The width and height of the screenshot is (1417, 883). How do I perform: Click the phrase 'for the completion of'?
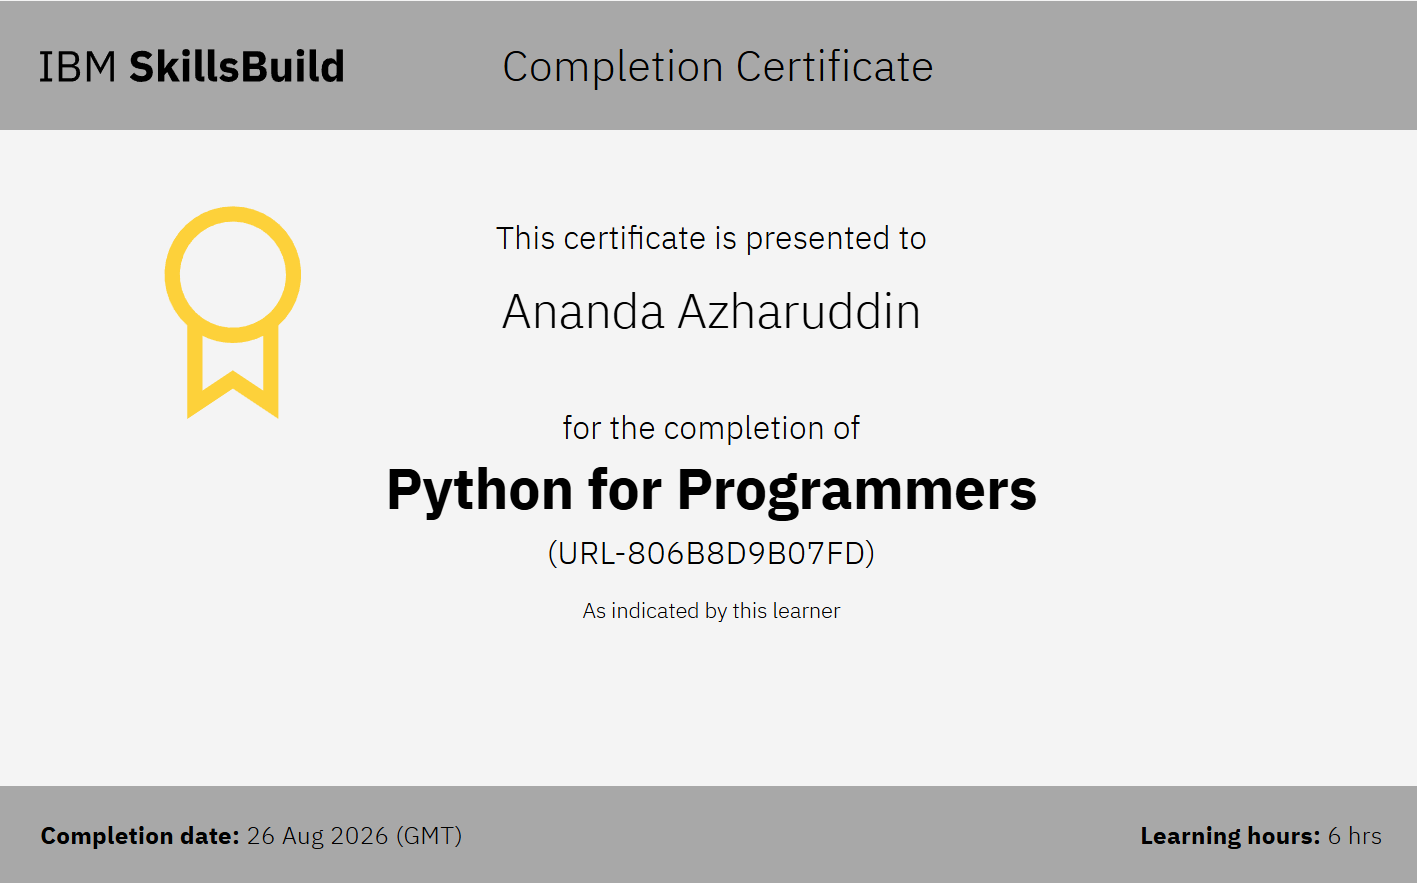tap(711, 428)
